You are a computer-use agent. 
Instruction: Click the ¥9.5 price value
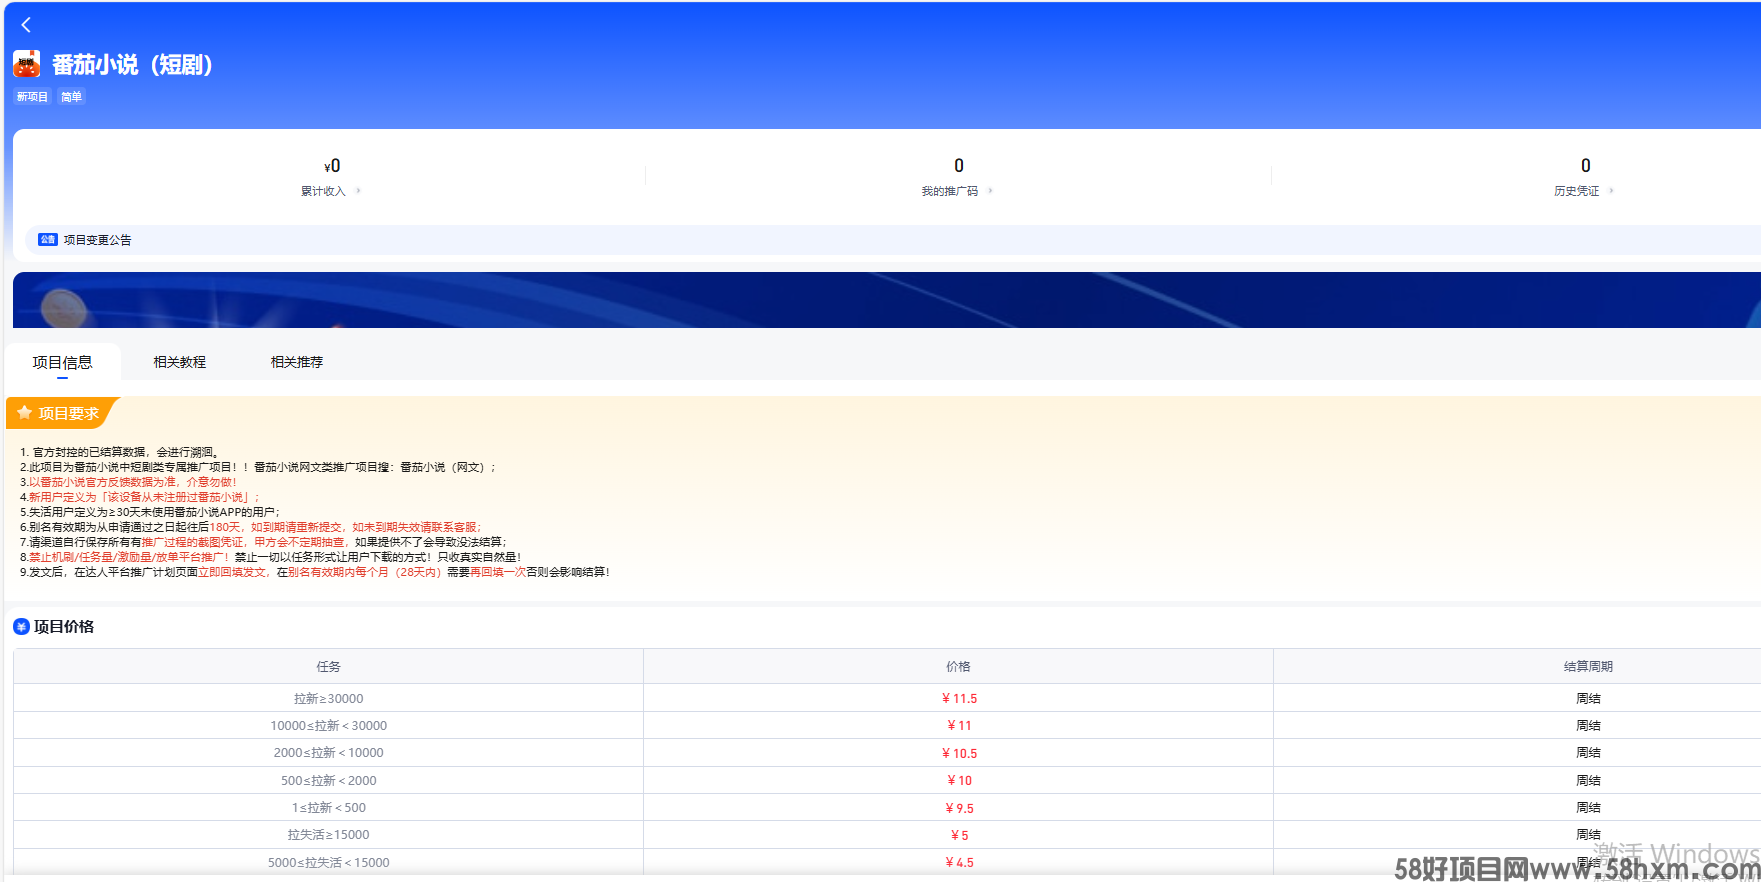click(x=959, y=808)
